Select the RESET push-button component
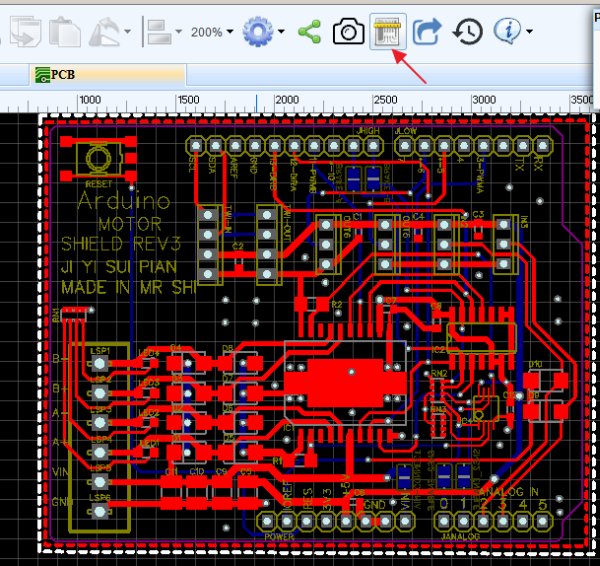This screenshot has width=600, height=566. tap(98, 158)
